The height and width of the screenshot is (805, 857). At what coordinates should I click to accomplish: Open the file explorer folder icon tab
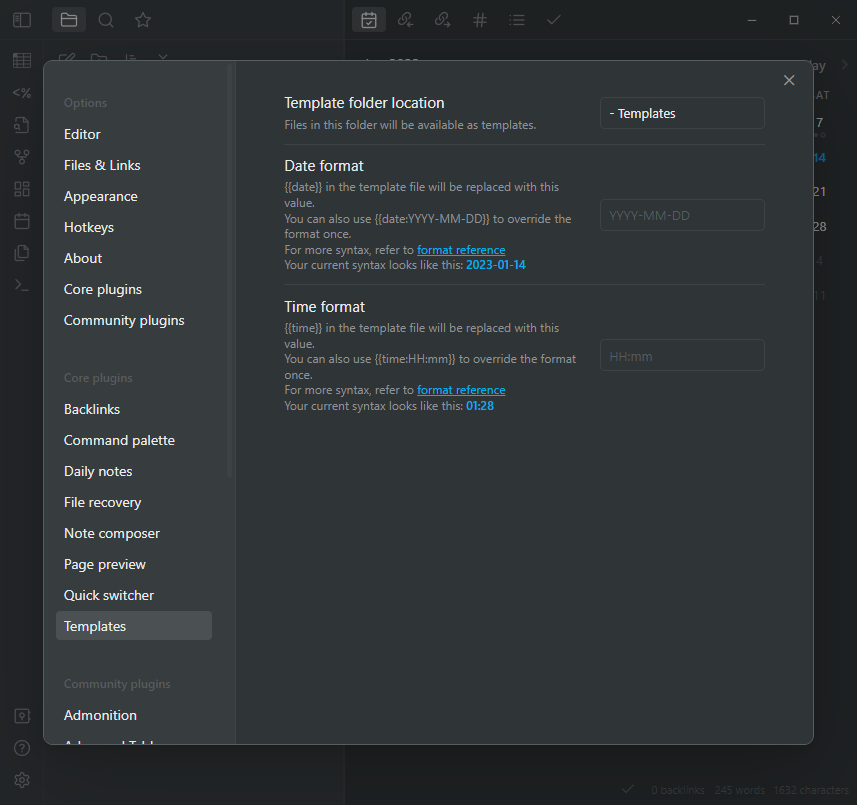[x=68, y=20]
